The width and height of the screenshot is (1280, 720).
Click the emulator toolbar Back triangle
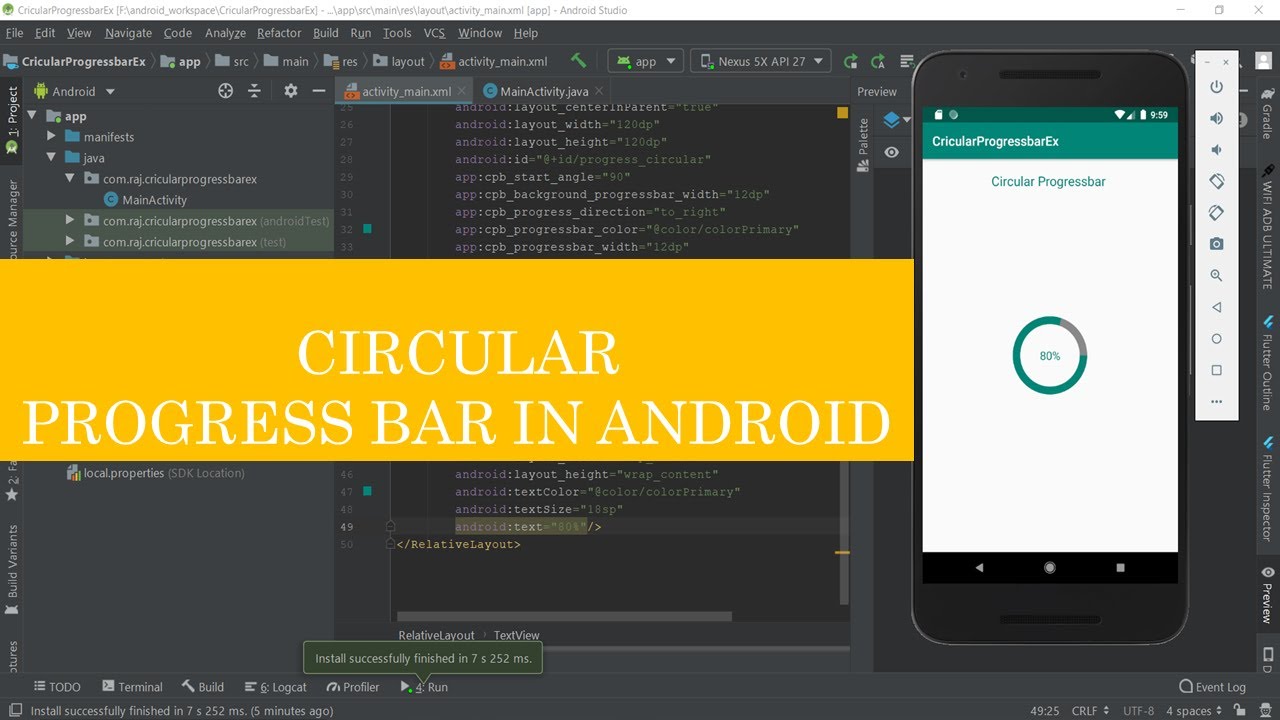pyautogui.click(x=1217, y=307)
